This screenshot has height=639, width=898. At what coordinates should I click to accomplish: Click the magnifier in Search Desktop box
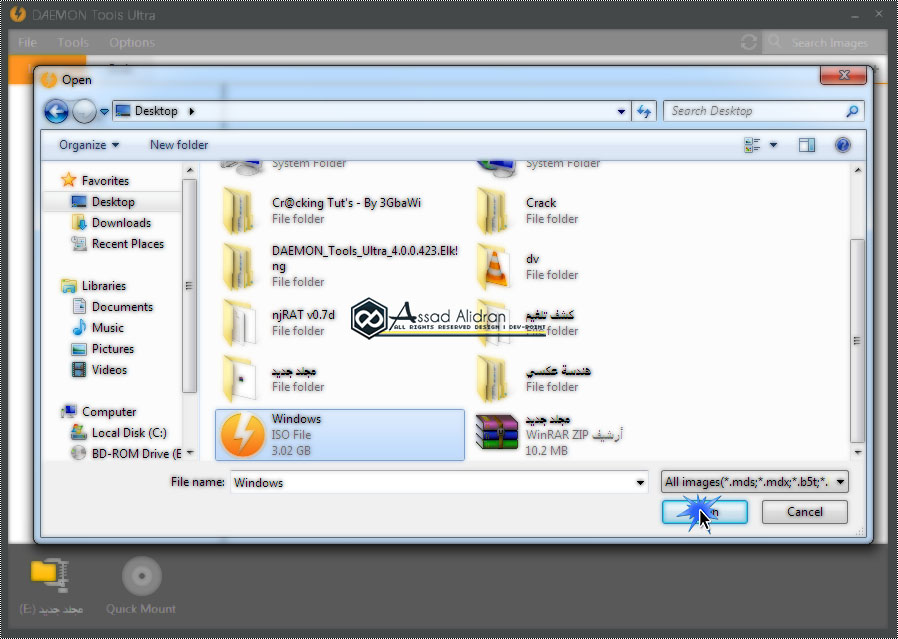(852, 111)
